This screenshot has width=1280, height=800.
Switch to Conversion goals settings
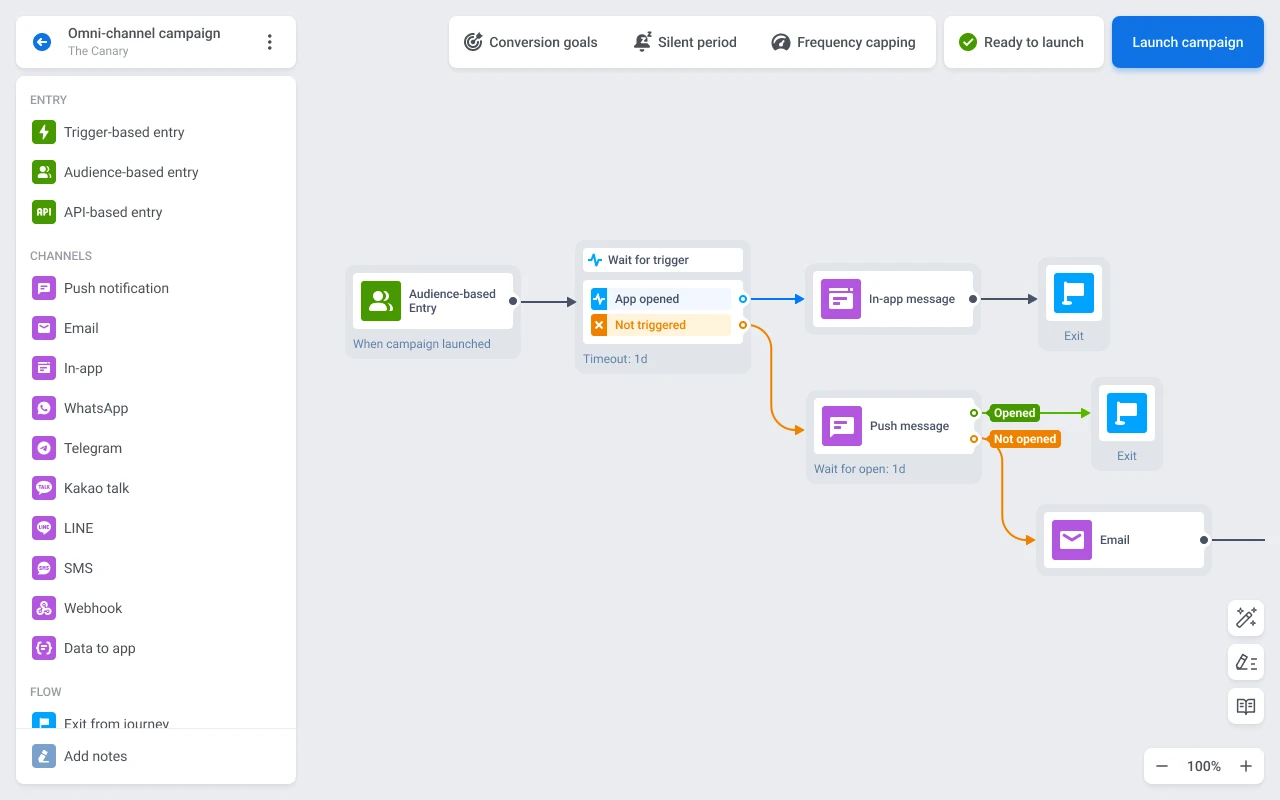pyautogui.click(x=531, y=42)
